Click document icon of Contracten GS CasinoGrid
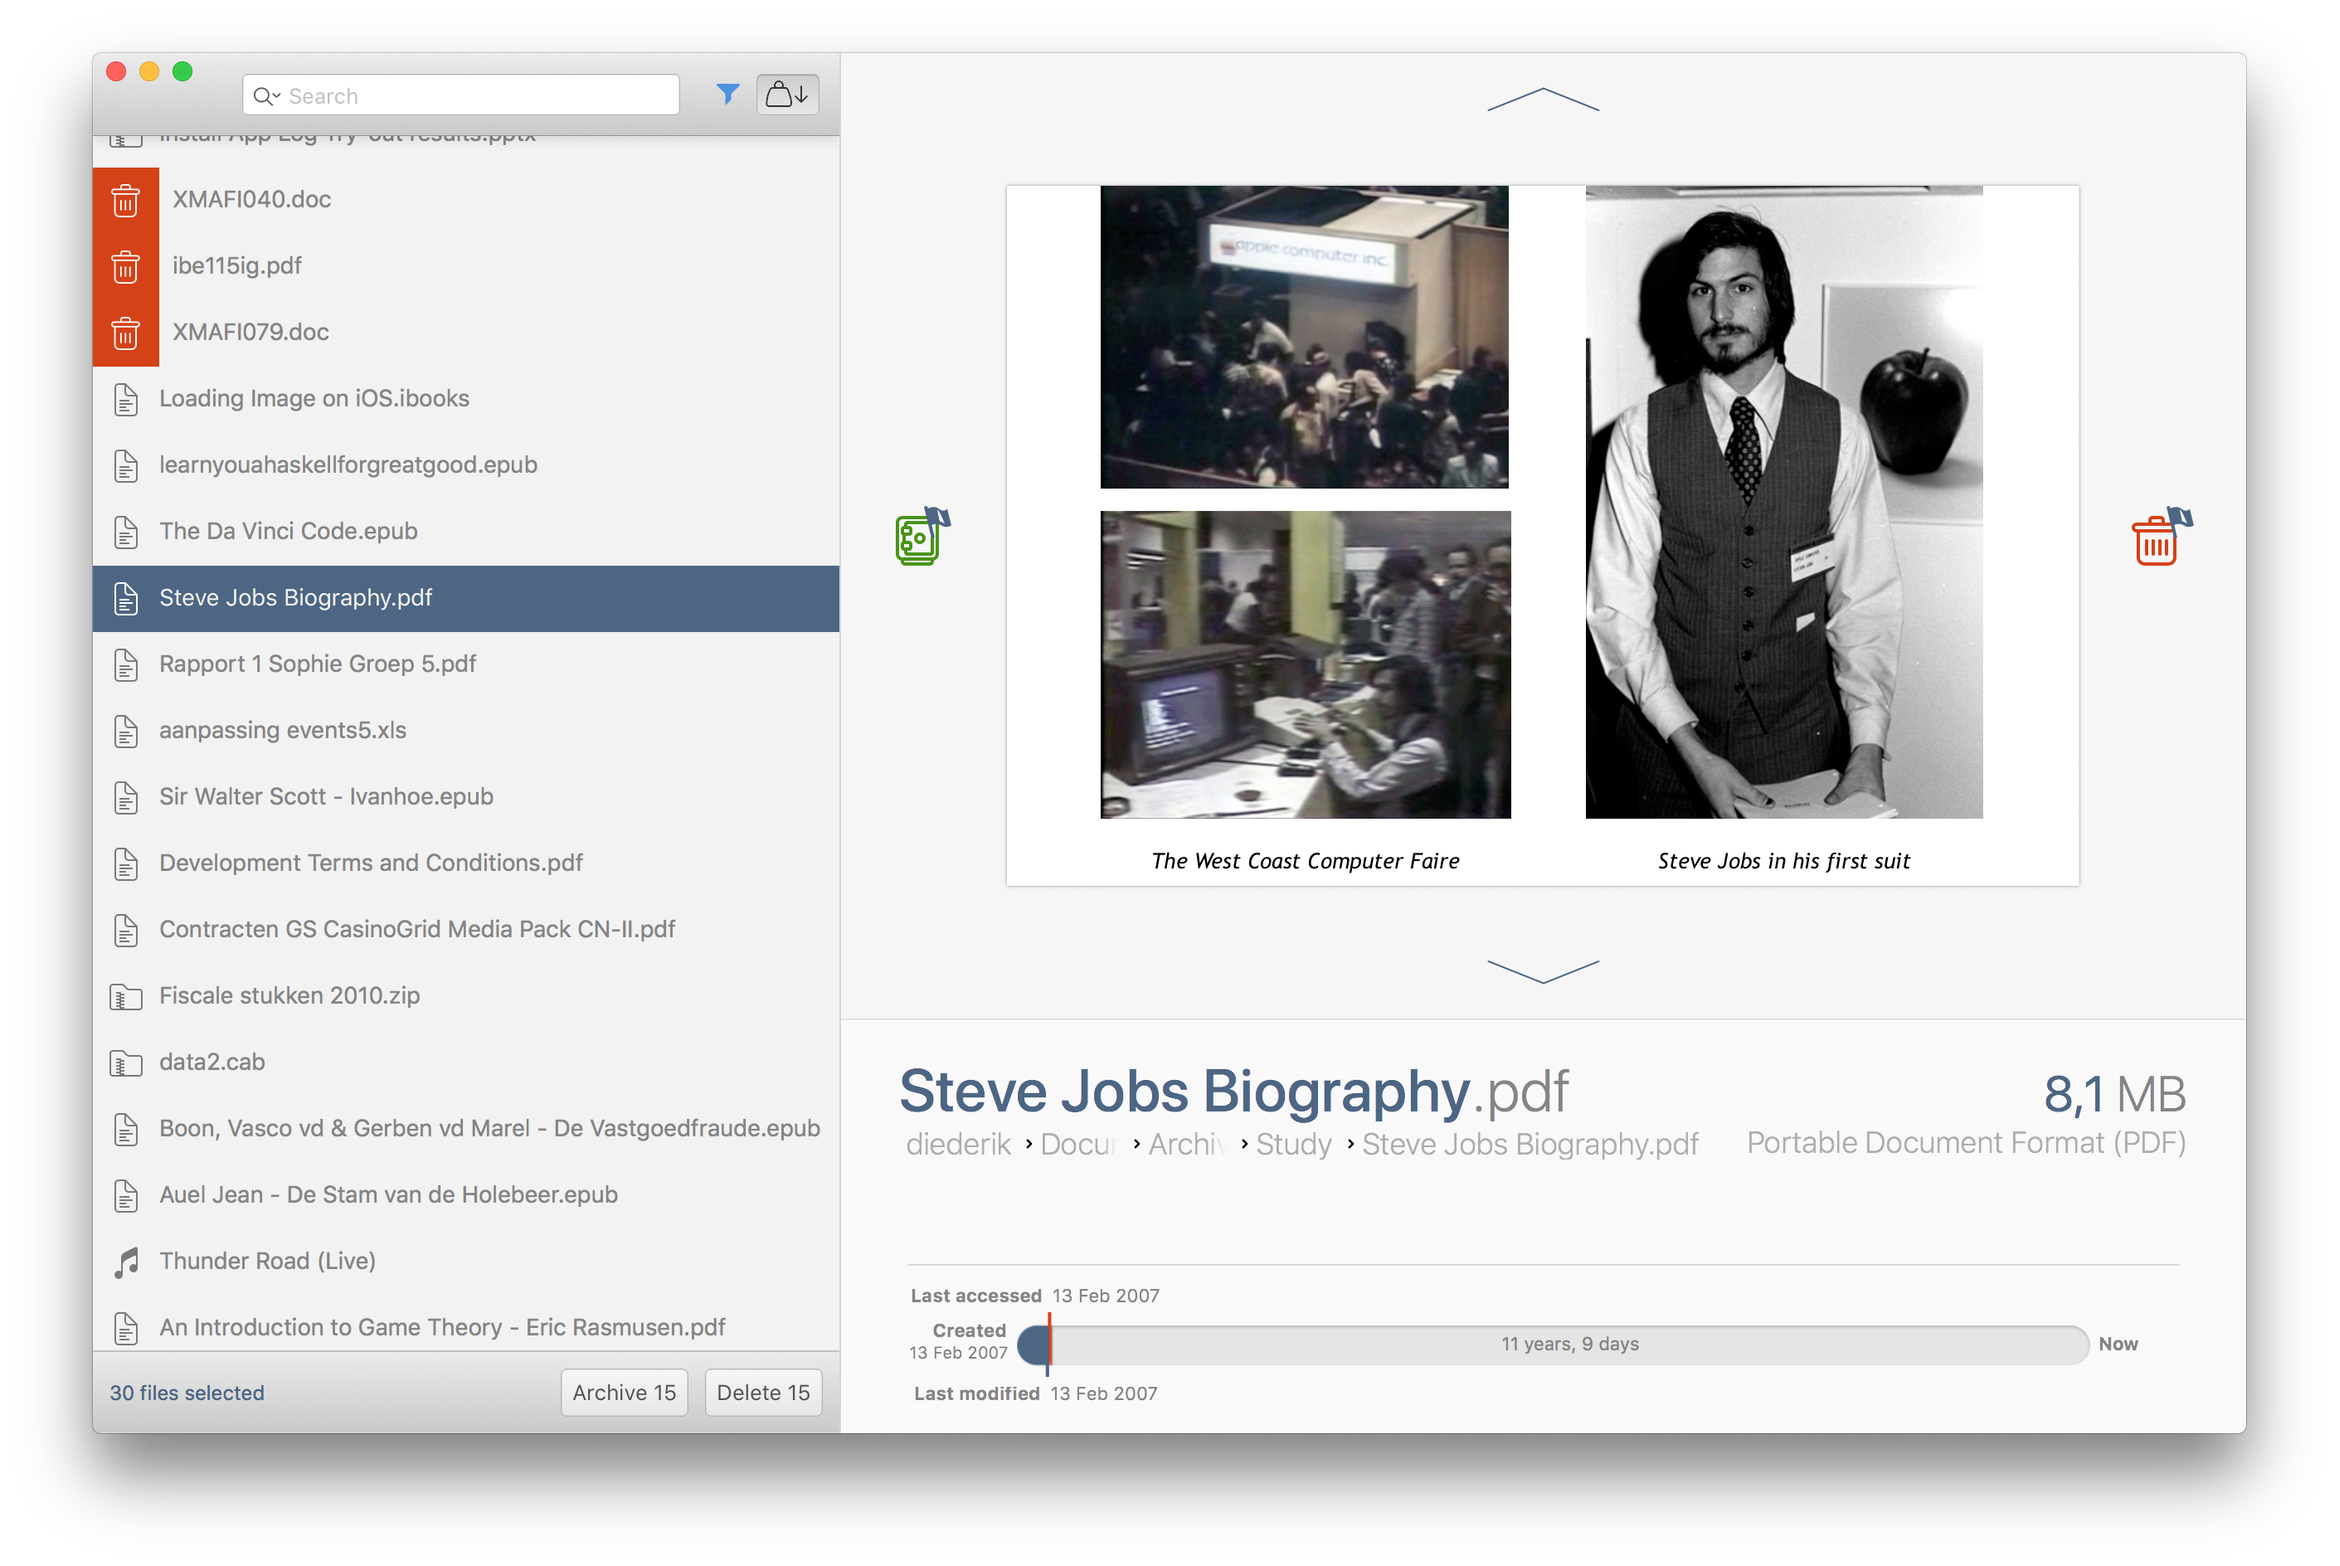2340x1566 pixels. click(125, 930)
